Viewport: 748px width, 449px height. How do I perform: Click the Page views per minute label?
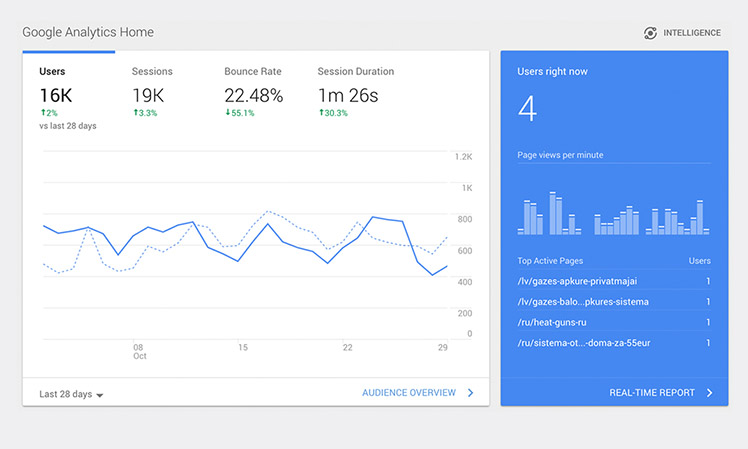(560, 155)
